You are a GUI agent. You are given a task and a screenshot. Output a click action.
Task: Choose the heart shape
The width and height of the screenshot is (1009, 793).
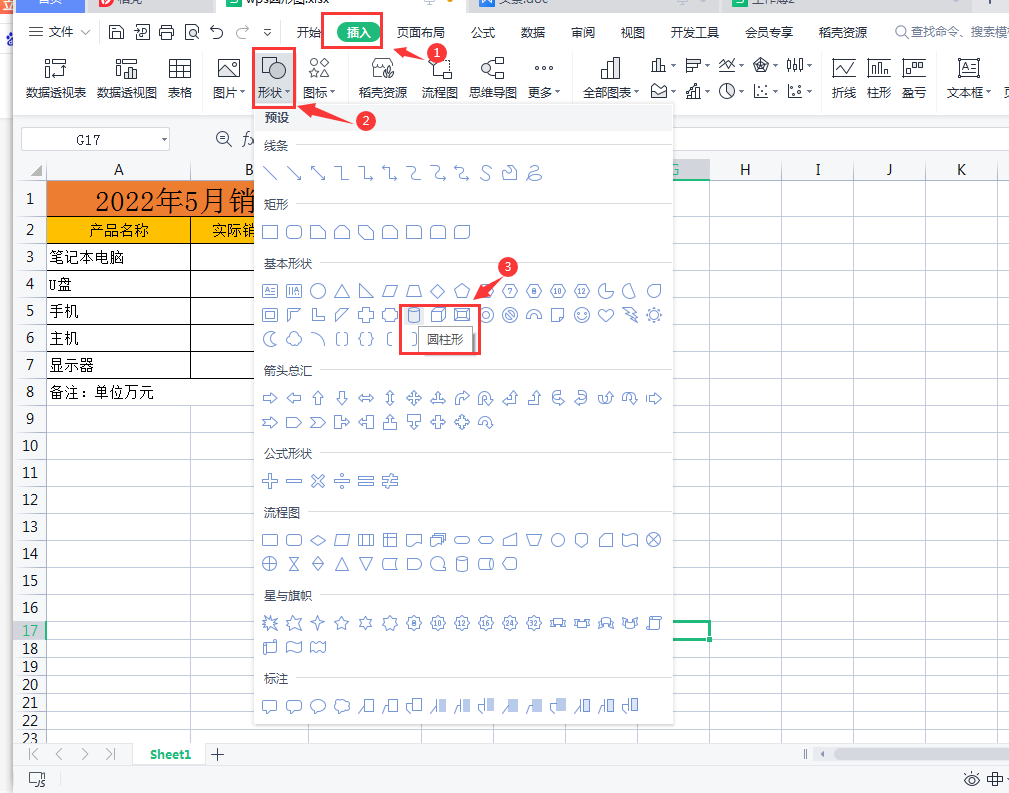606,315
